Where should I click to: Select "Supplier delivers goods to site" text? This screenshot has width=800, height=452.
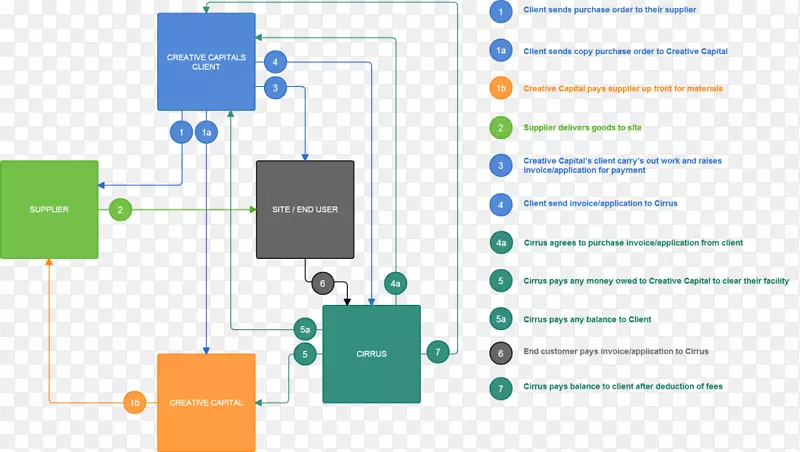(582, 128)
